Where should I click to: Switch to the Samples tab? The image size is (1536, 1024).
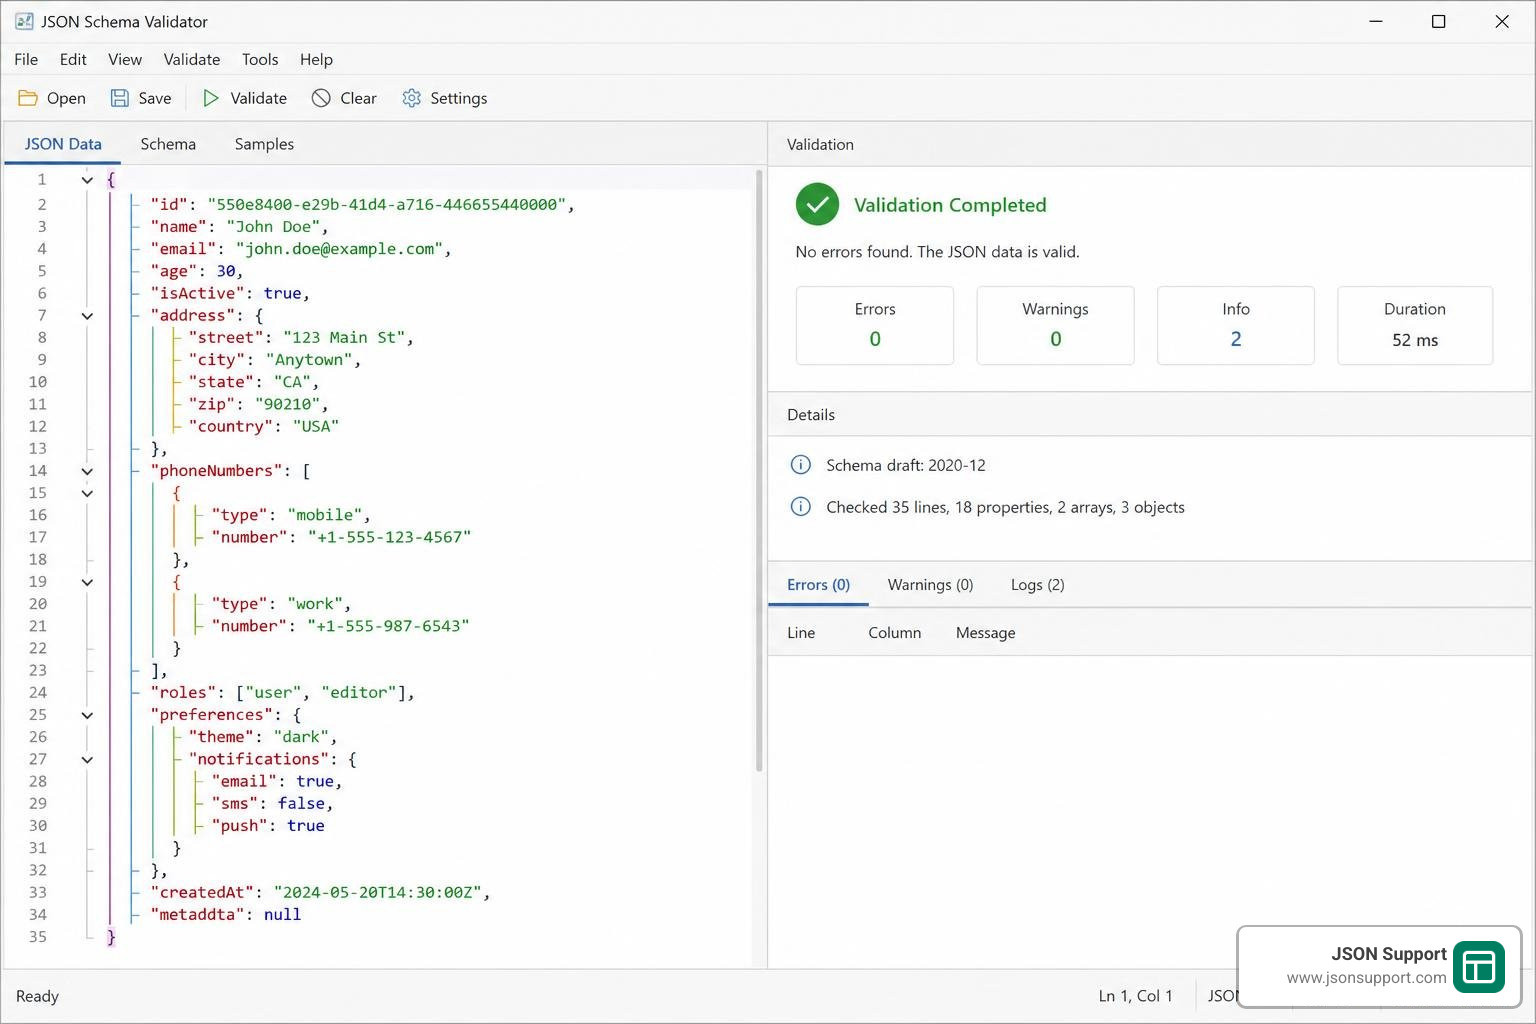tap(264, 144)
